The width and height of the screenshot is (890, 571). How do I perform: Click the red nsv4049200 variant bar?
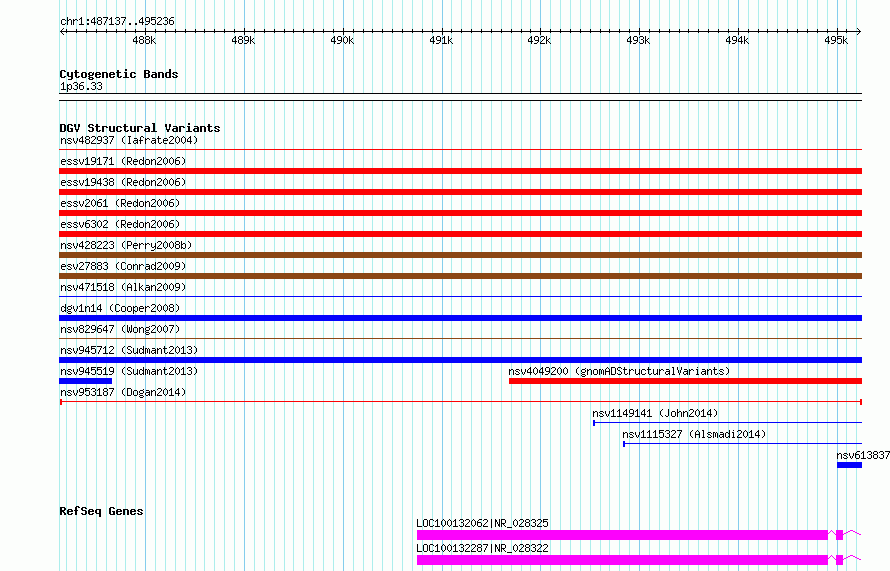pyautogui.click(x=686, y=381)
